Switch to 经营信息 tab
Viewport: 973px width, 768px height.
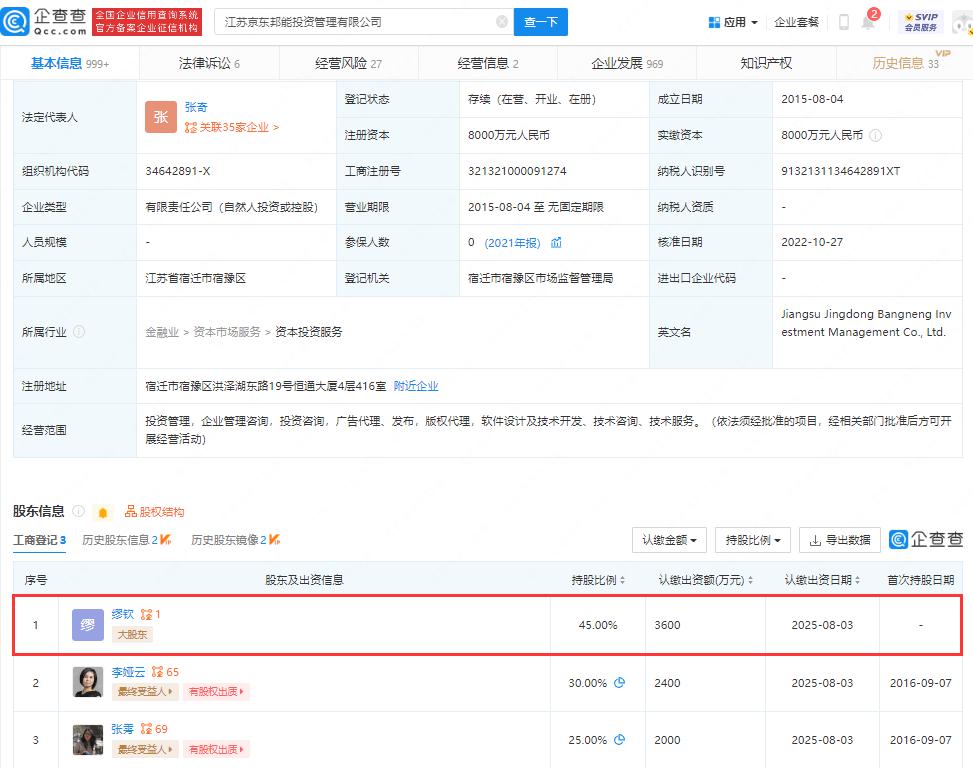click(x=488, y=63)
